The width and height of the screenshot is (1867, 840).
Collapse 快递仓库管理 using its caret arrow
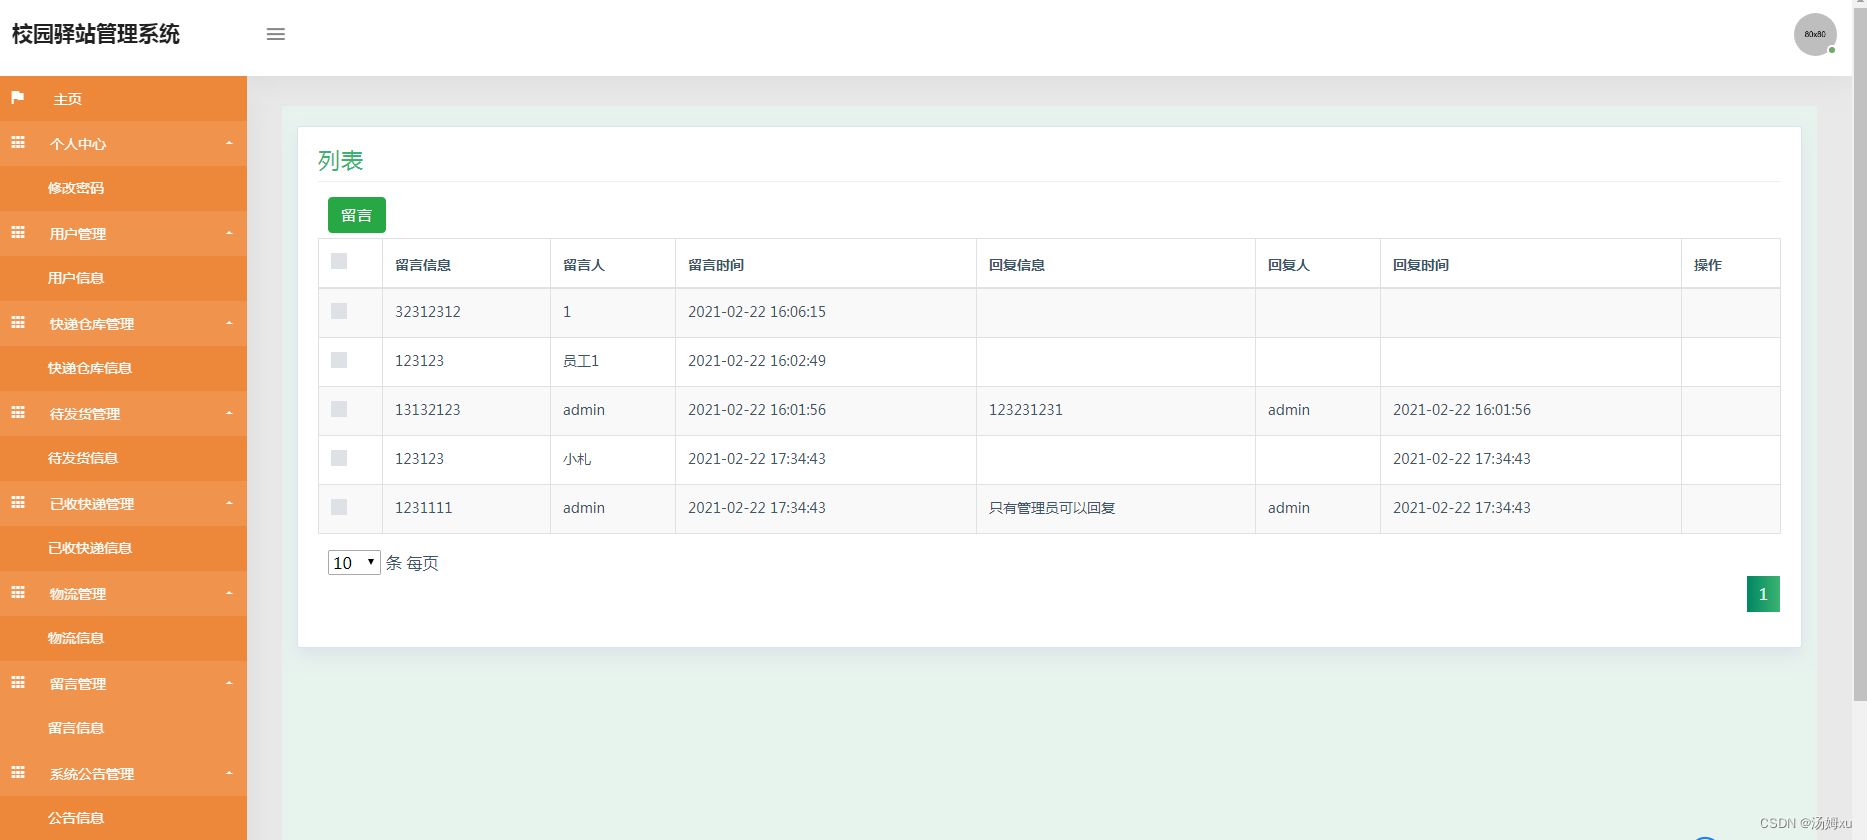point(229,323)
